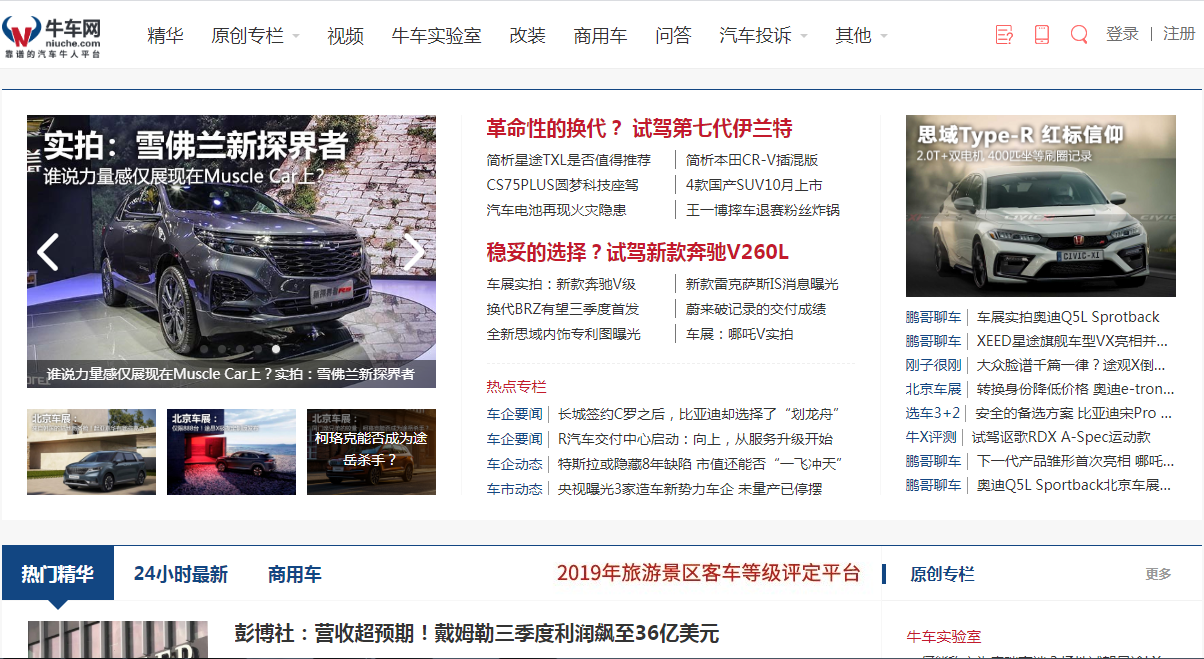
Task: Open 牛车实验室 in the navigation bar
Action: tap(436, 36)
